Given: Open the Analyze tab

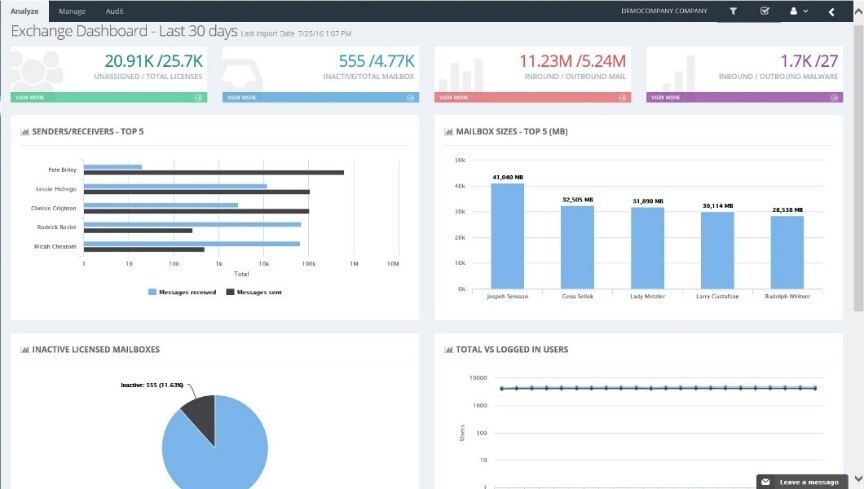Looking at the screenshot, I should 24,11.
